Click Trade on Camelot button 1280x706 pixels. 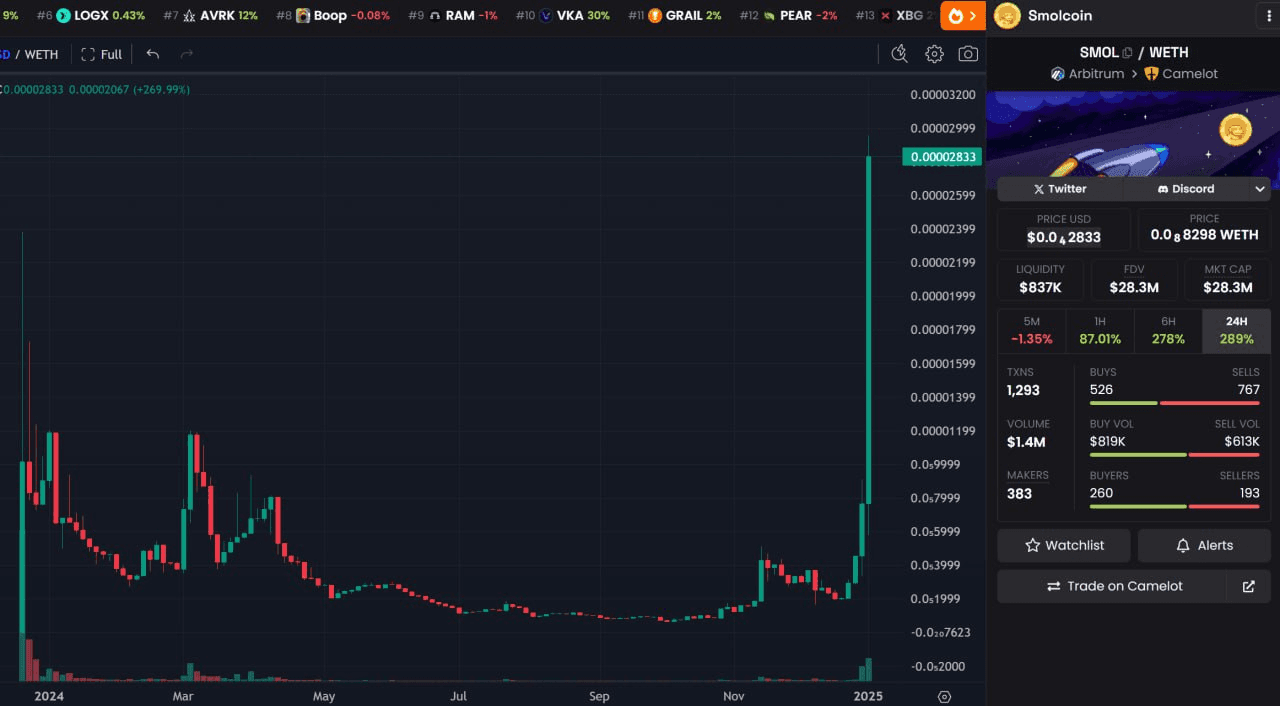click(x=1112, y=586)
